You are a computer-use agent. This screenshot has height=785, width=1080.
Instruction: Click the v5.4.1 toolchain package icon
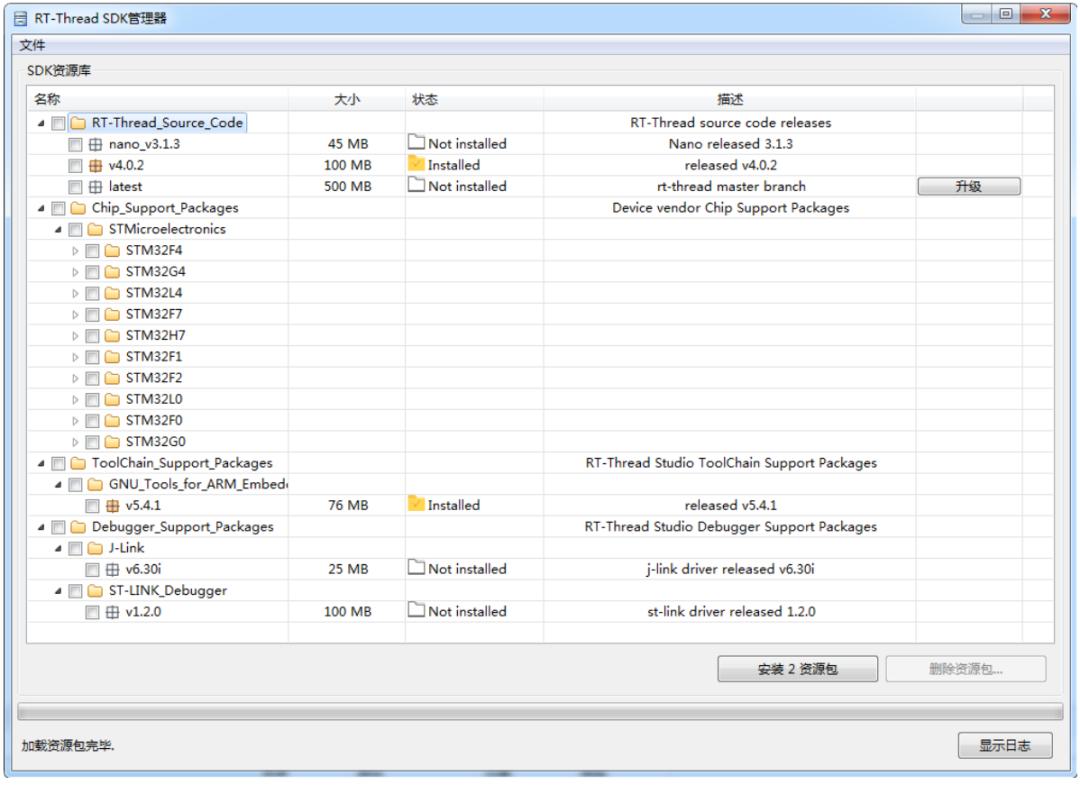click(x=112, y=506)
